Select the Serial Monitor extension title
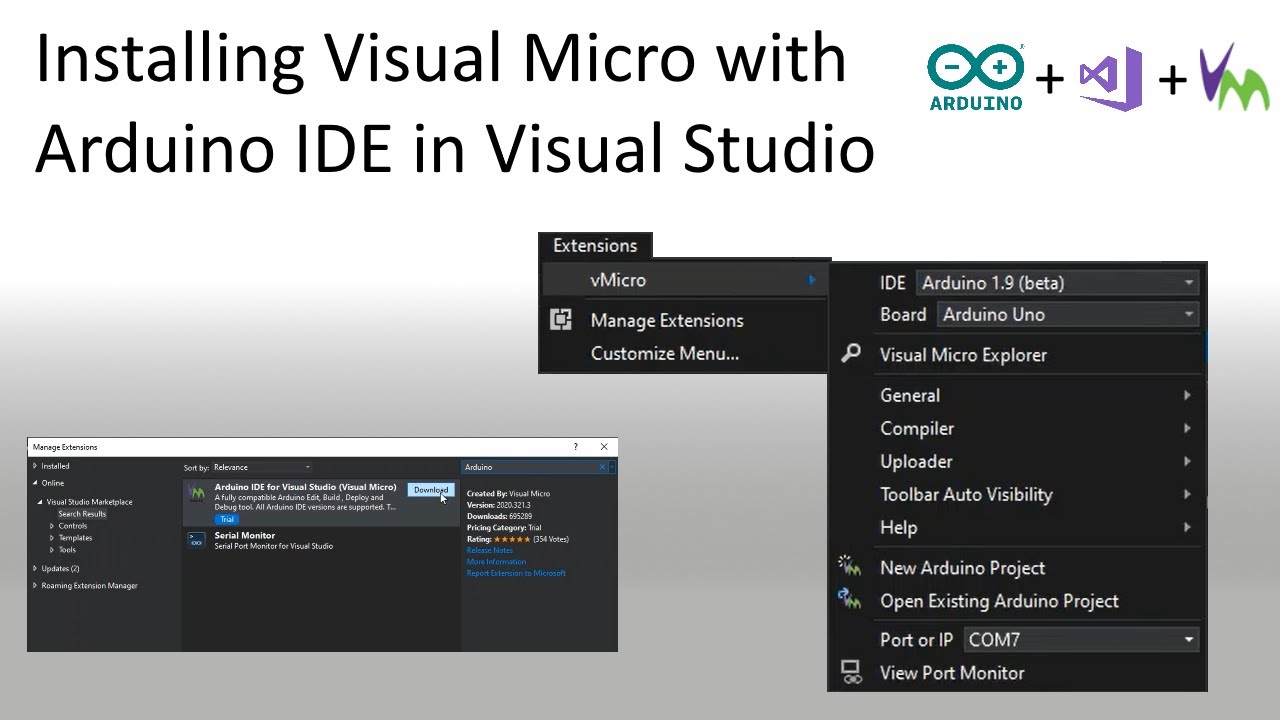Viewport: 1280px width, 720px height. 245,535
